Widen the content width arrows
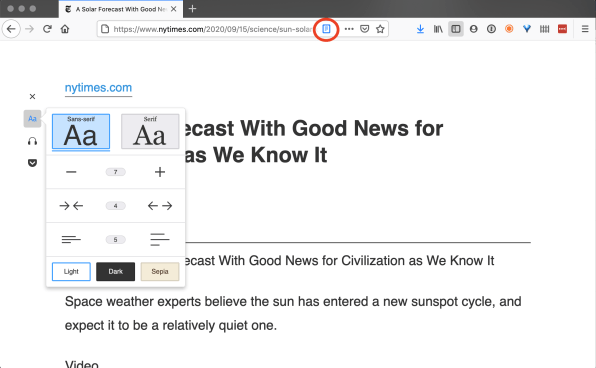This screenshot has width=596, height=368. 160,206
